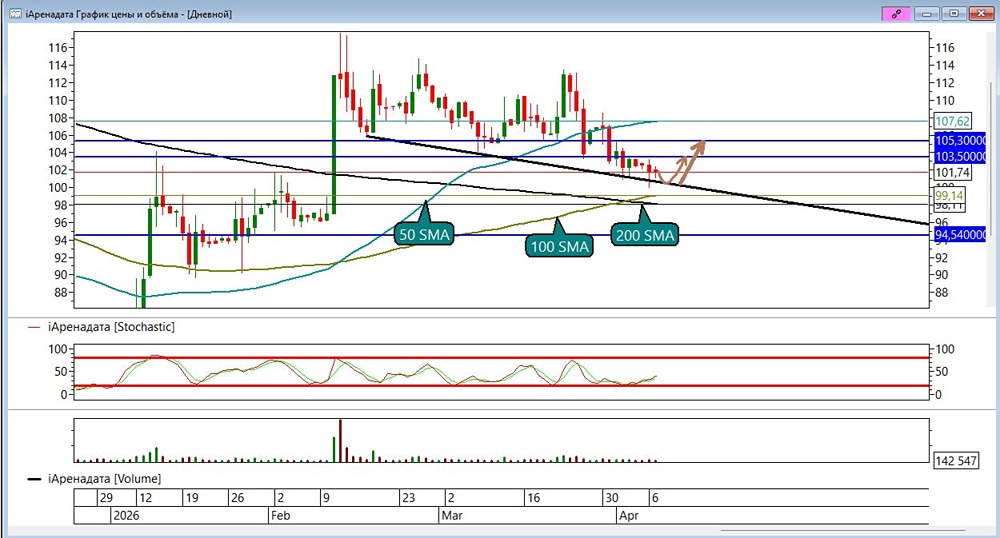Click the 94,540000 horizontal line price tag
Viewport: 1000px width, 538px height.
click(960, 235)
